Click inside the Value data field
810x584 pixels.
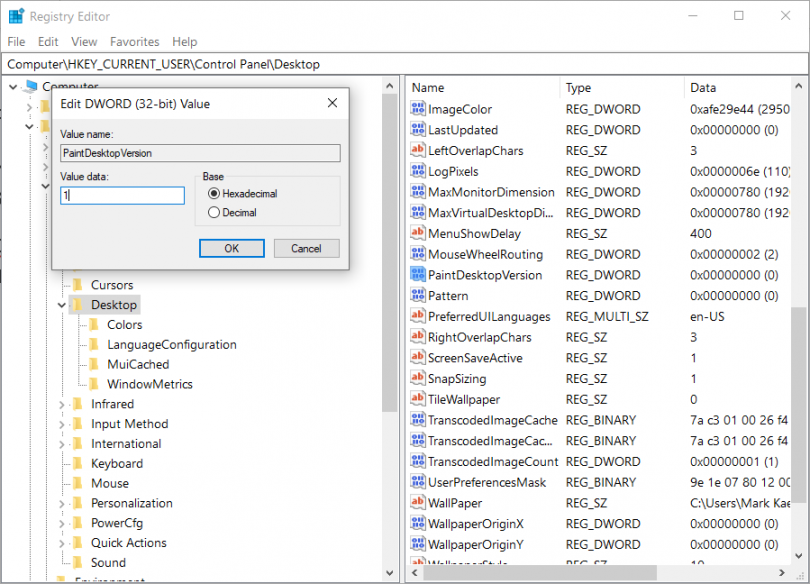[122, 195]
